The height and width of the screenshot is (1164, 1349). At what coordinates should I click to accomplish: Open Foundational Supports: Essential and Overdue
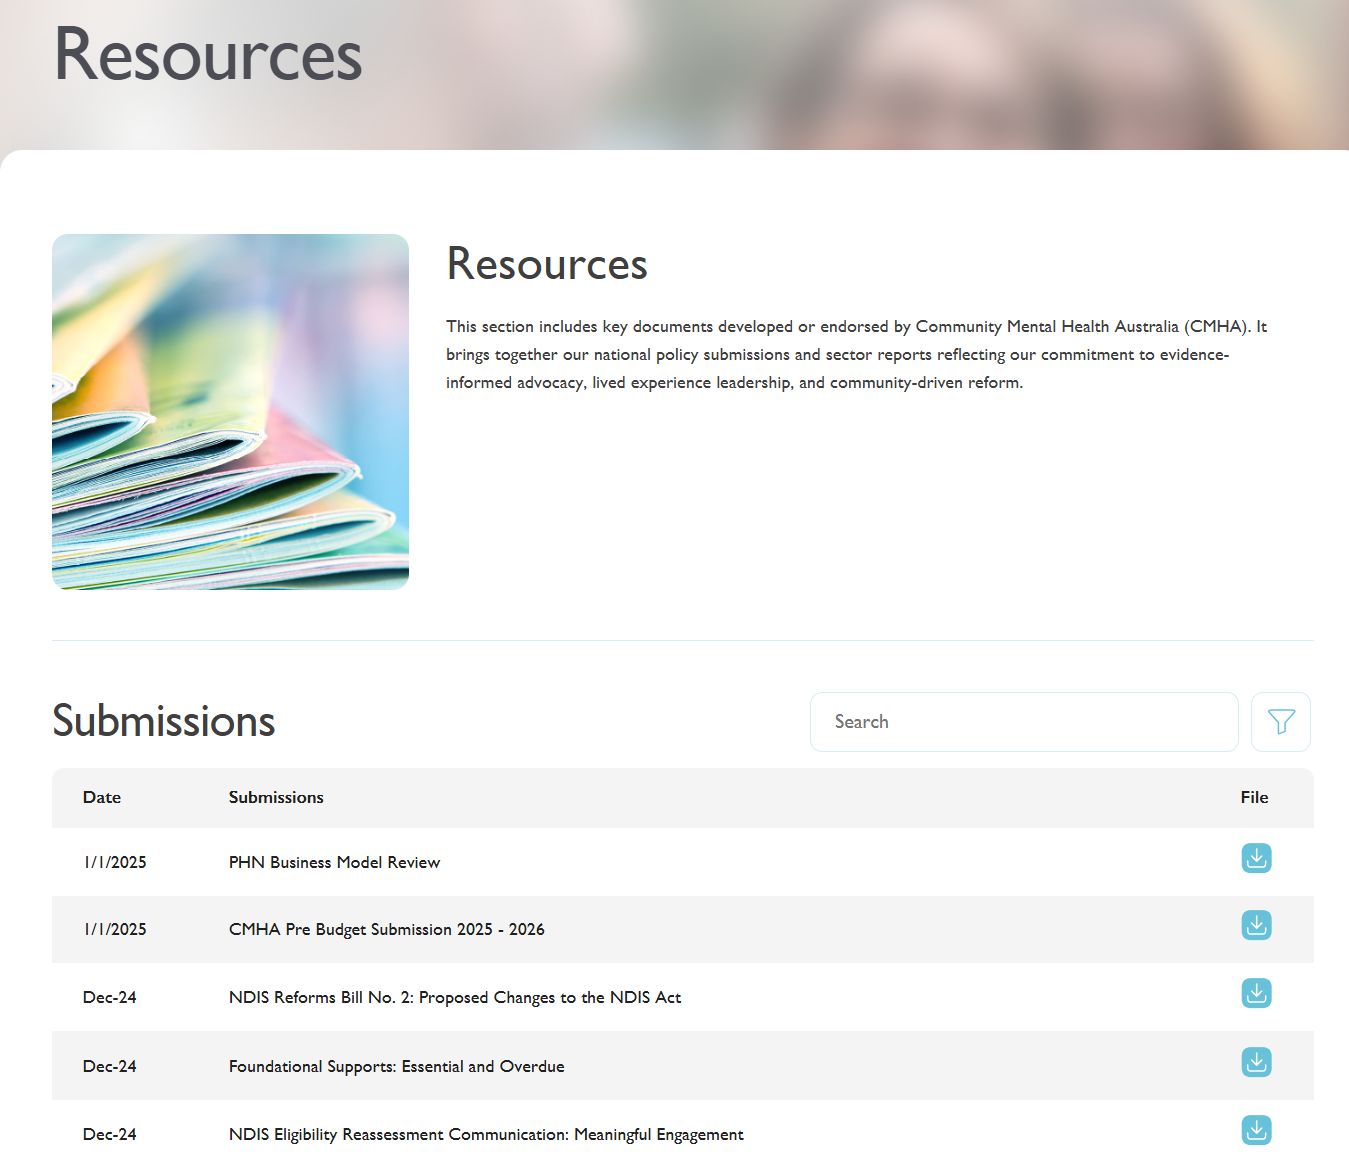point(396,1066)
